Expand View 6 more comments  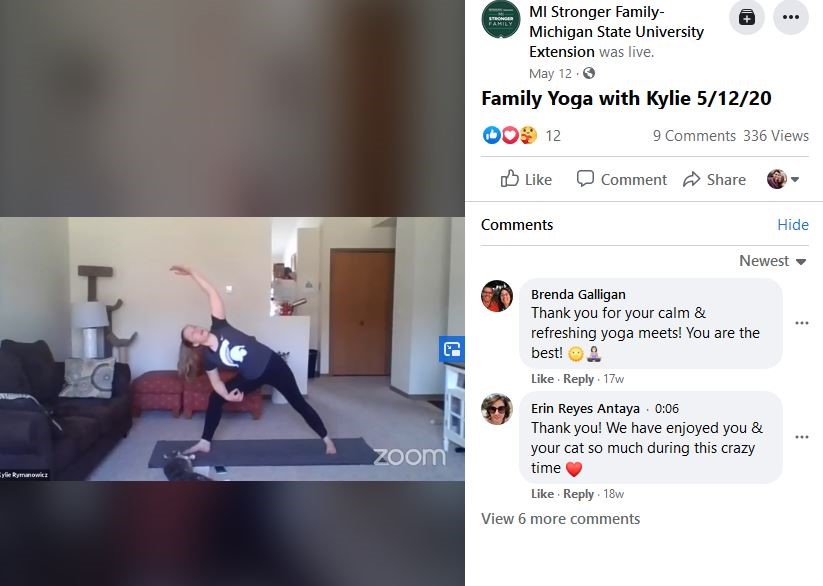tap(559, 518)
